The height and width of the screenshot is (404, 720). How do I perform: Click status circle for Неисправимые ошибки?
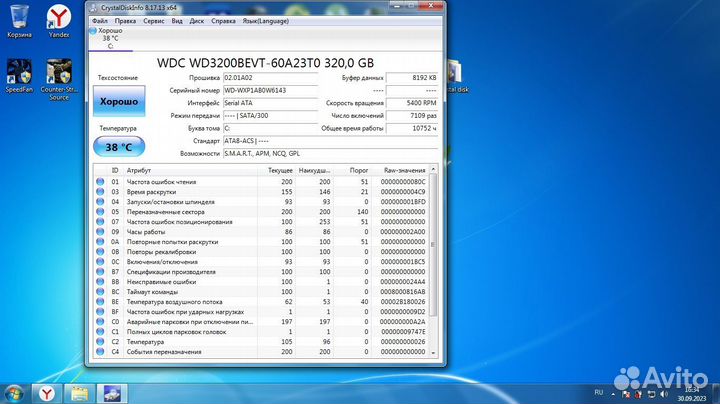tap(100, 282)
